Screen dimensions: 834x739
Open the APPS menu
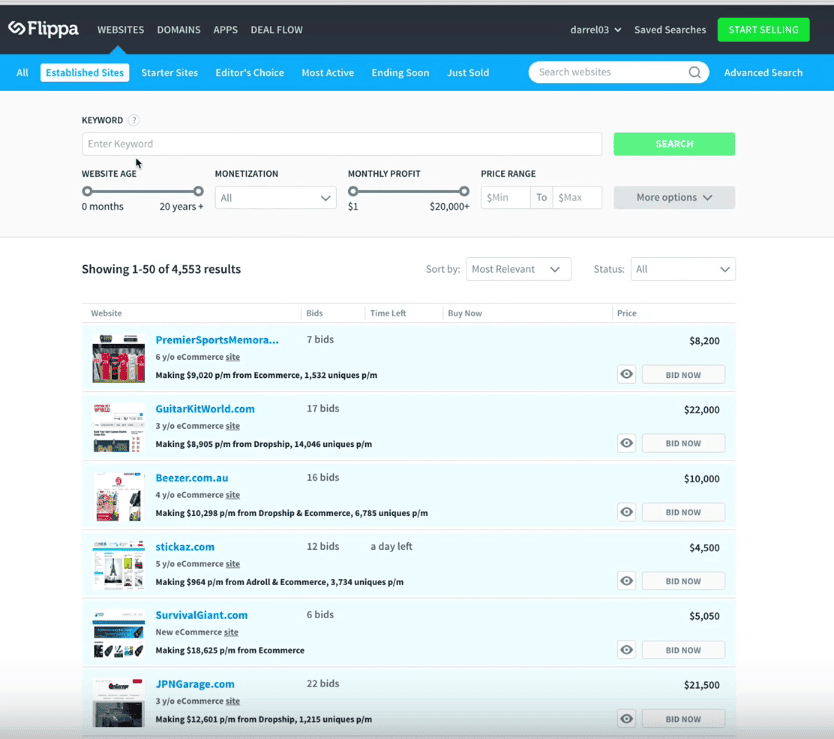226,30
